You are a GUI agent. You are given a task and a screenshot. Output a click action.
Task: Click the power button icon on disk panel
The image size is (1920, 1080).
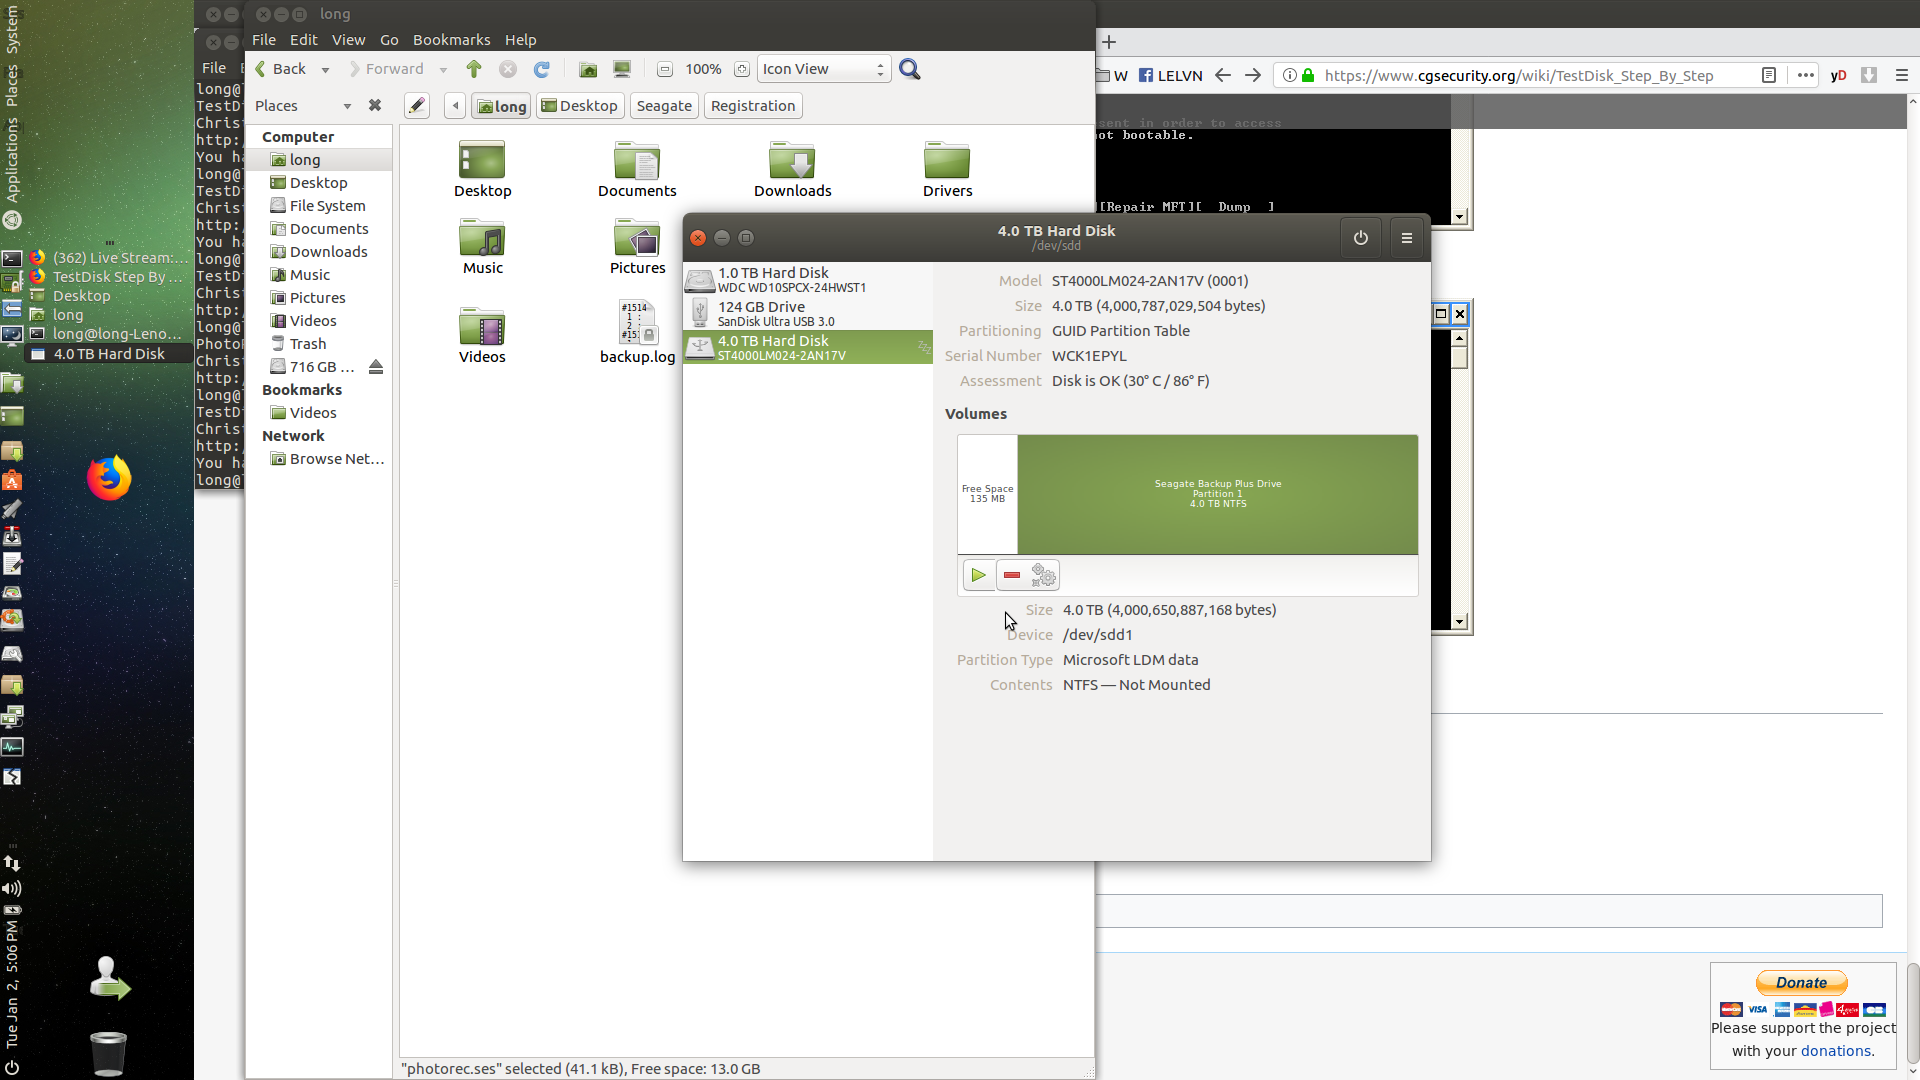[x=1361, y=237]
